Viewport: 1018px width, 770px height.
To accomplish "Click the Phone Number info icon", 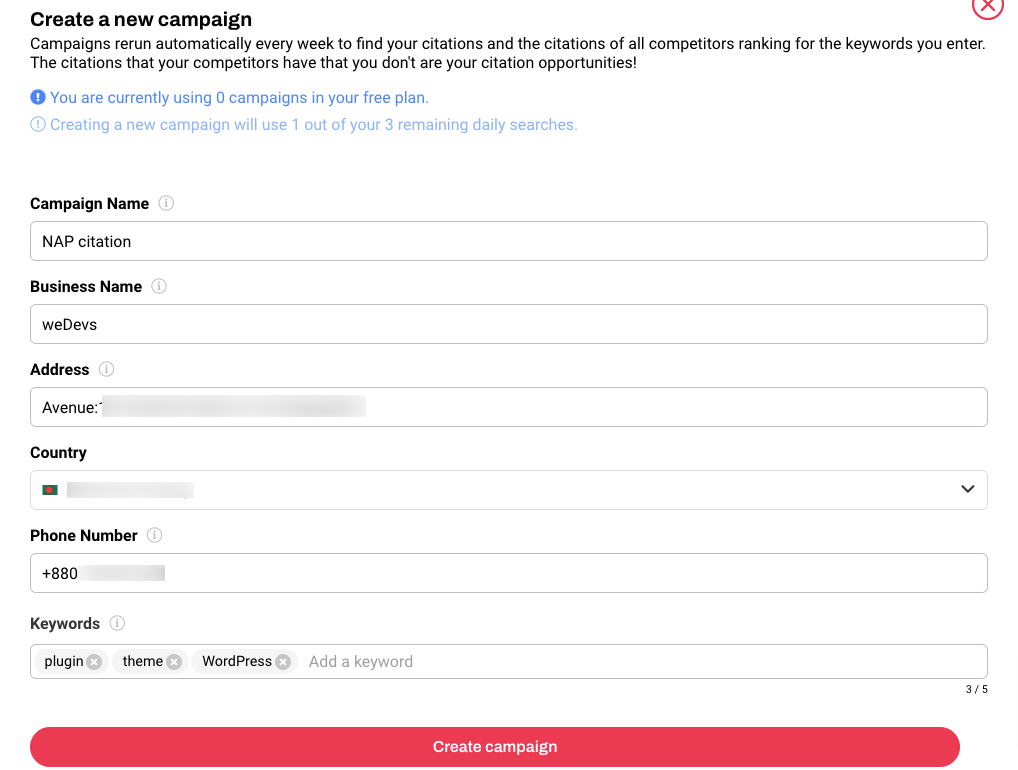I will pos(155,535).
